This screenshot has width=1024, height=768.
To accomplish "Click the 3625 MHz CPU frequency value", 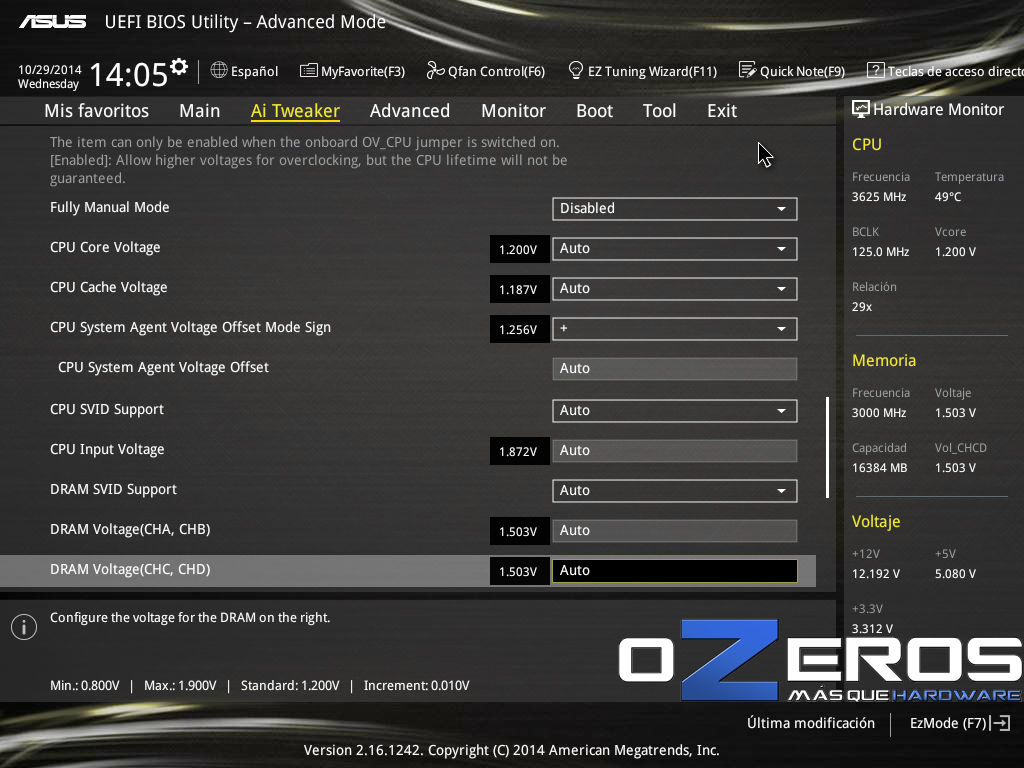I will [879, 197].
